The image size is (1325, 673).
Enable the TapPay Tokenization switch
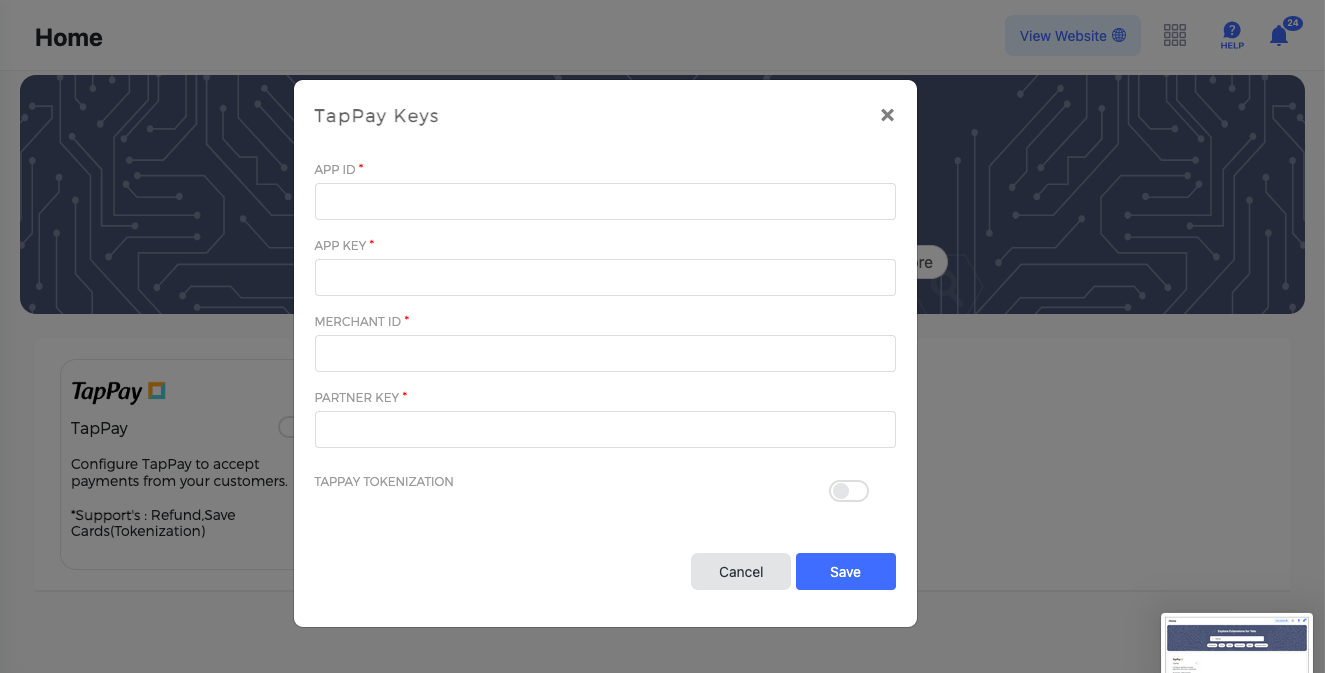[848, 491]
